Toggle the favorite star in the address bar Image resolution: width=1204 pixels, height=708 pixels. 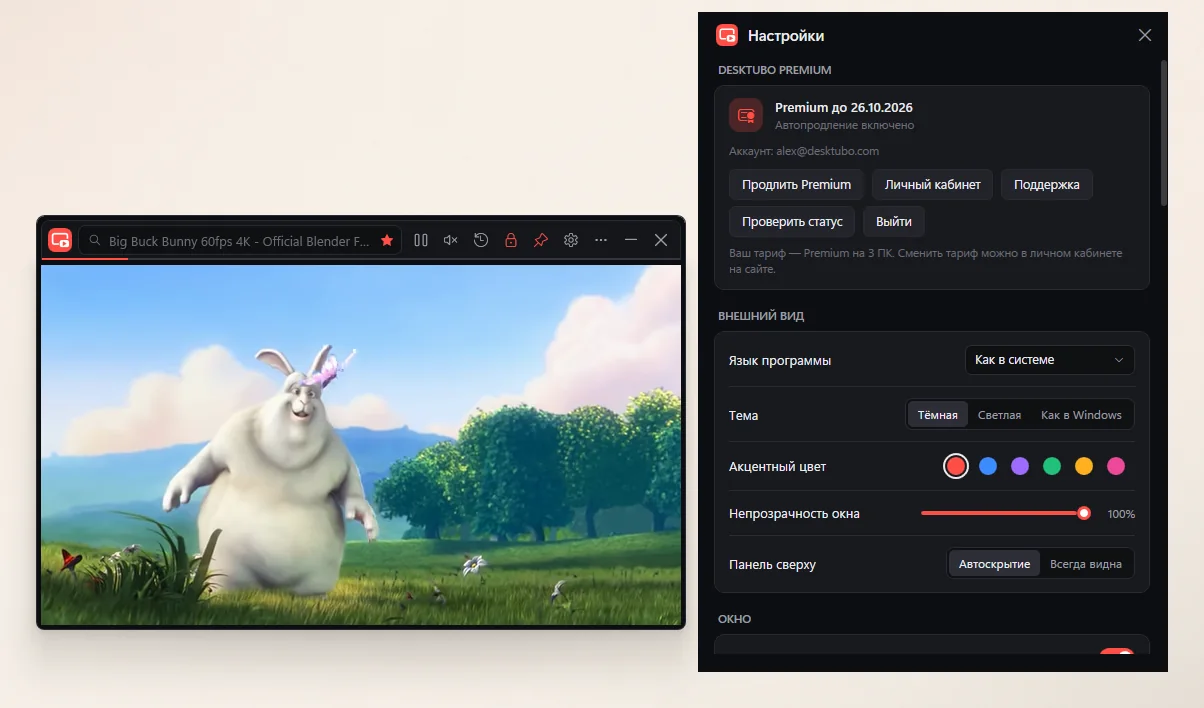coord(387,241)
